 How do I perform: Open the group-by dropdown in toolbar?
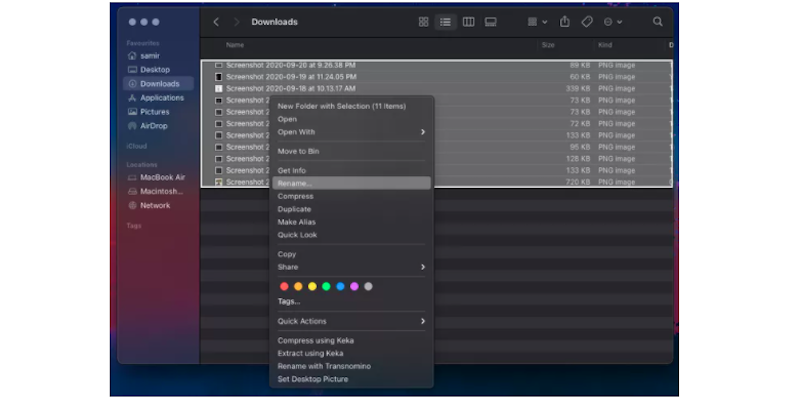click(x=537, y=22)
